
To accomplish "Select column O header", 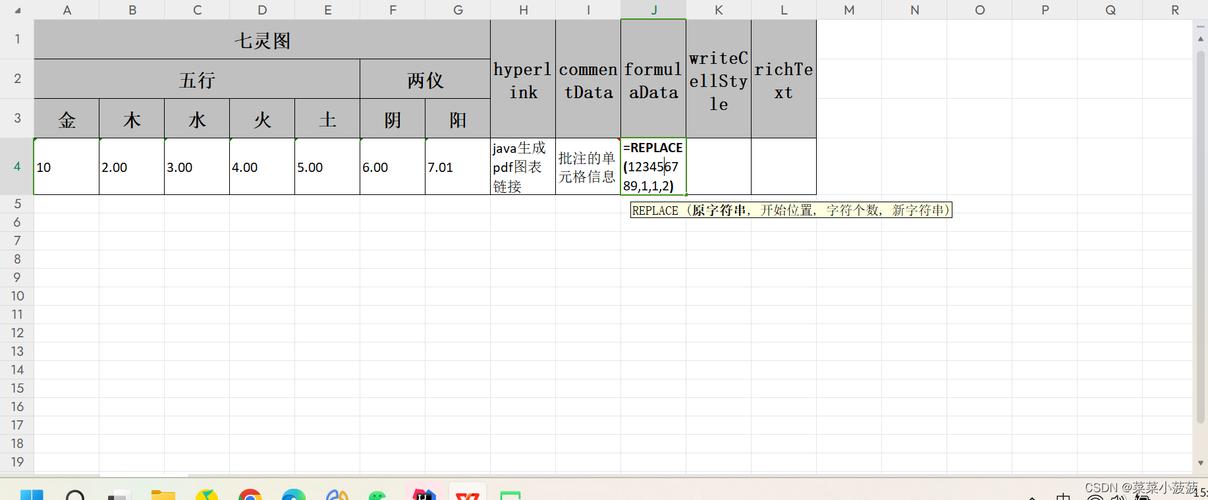I will point(979,10).
